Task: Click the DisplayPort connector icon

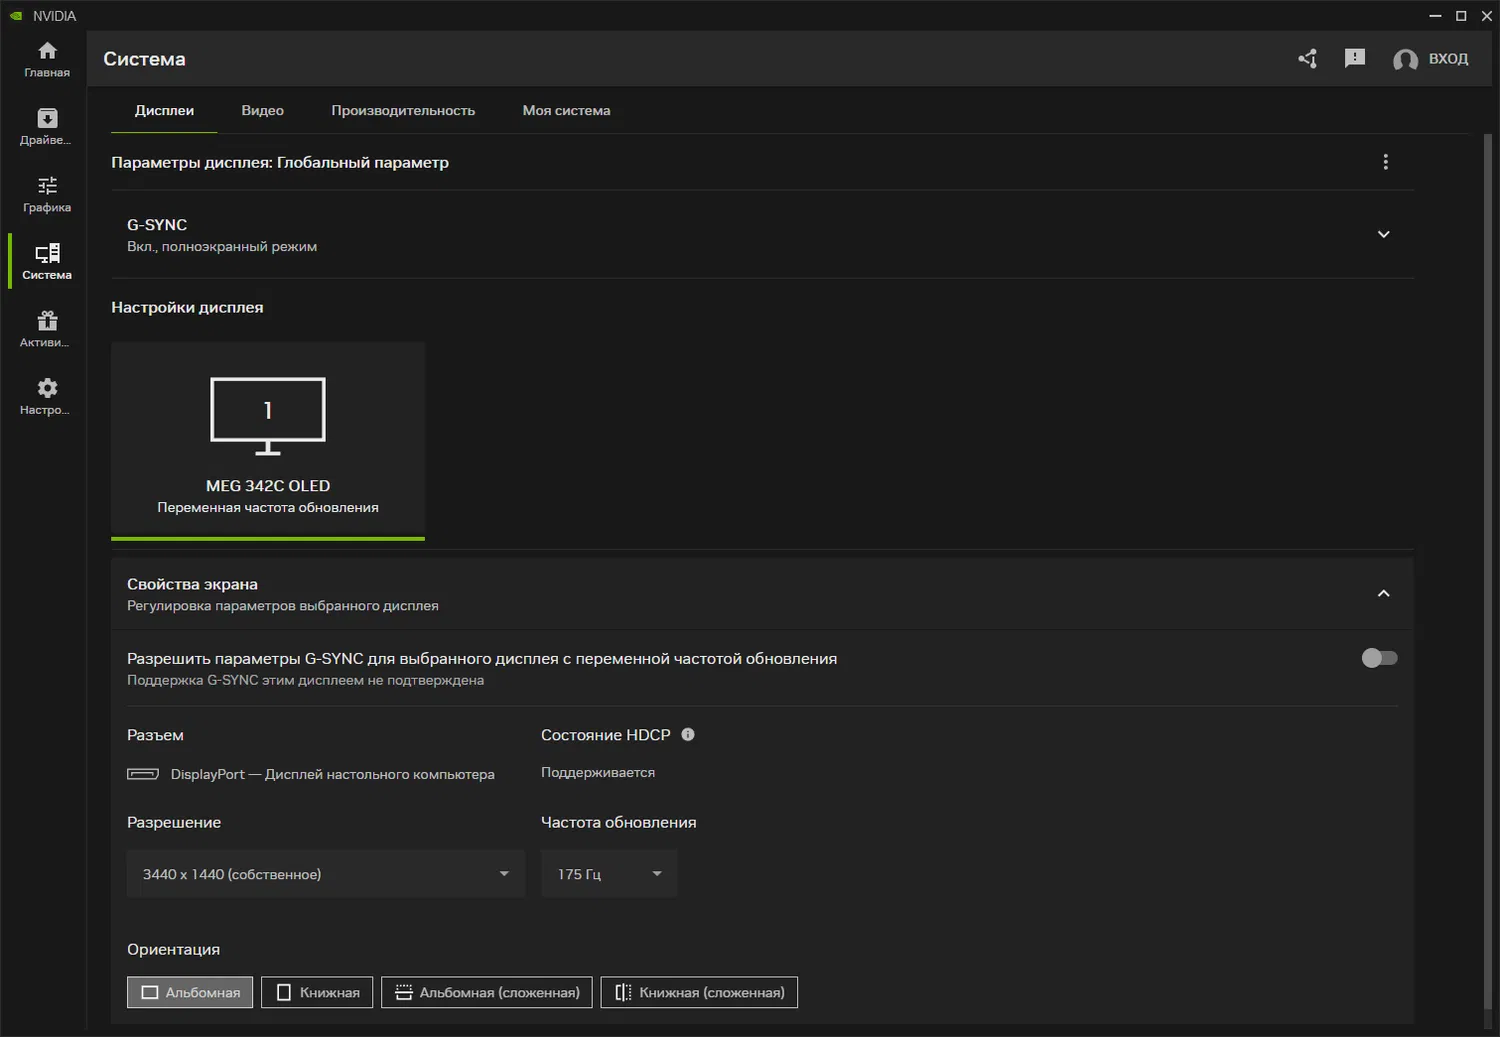Action: (x=143, y=774)
